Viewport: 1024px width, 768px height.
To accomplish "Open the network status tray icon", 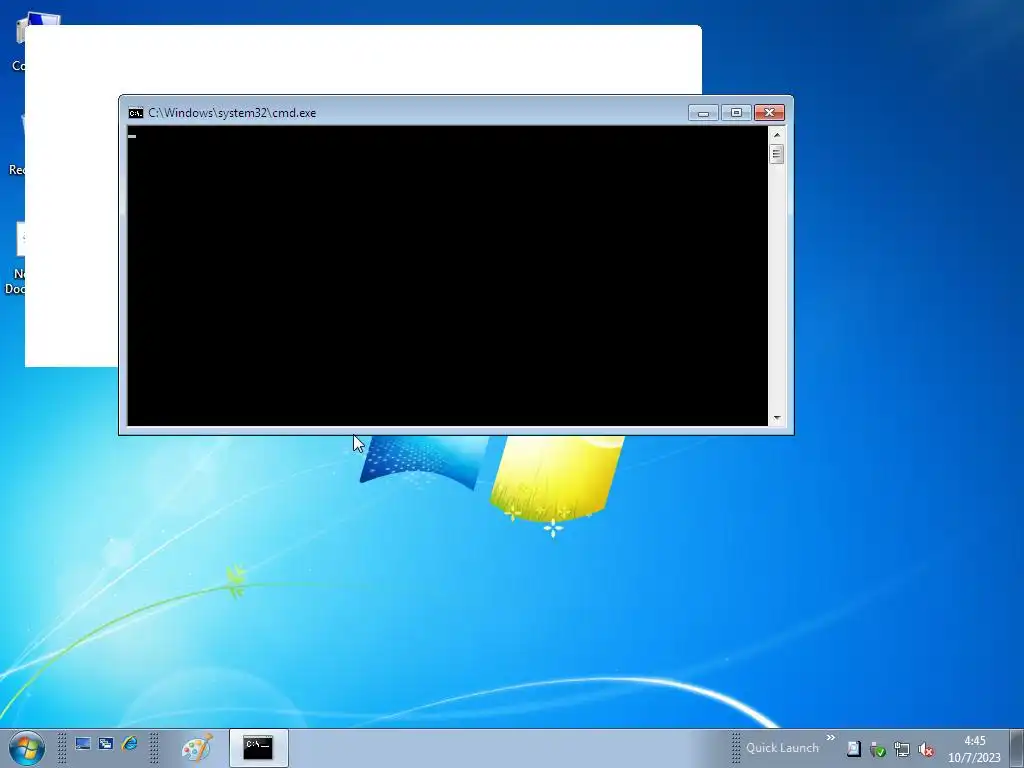I will (x=902, y=750).
